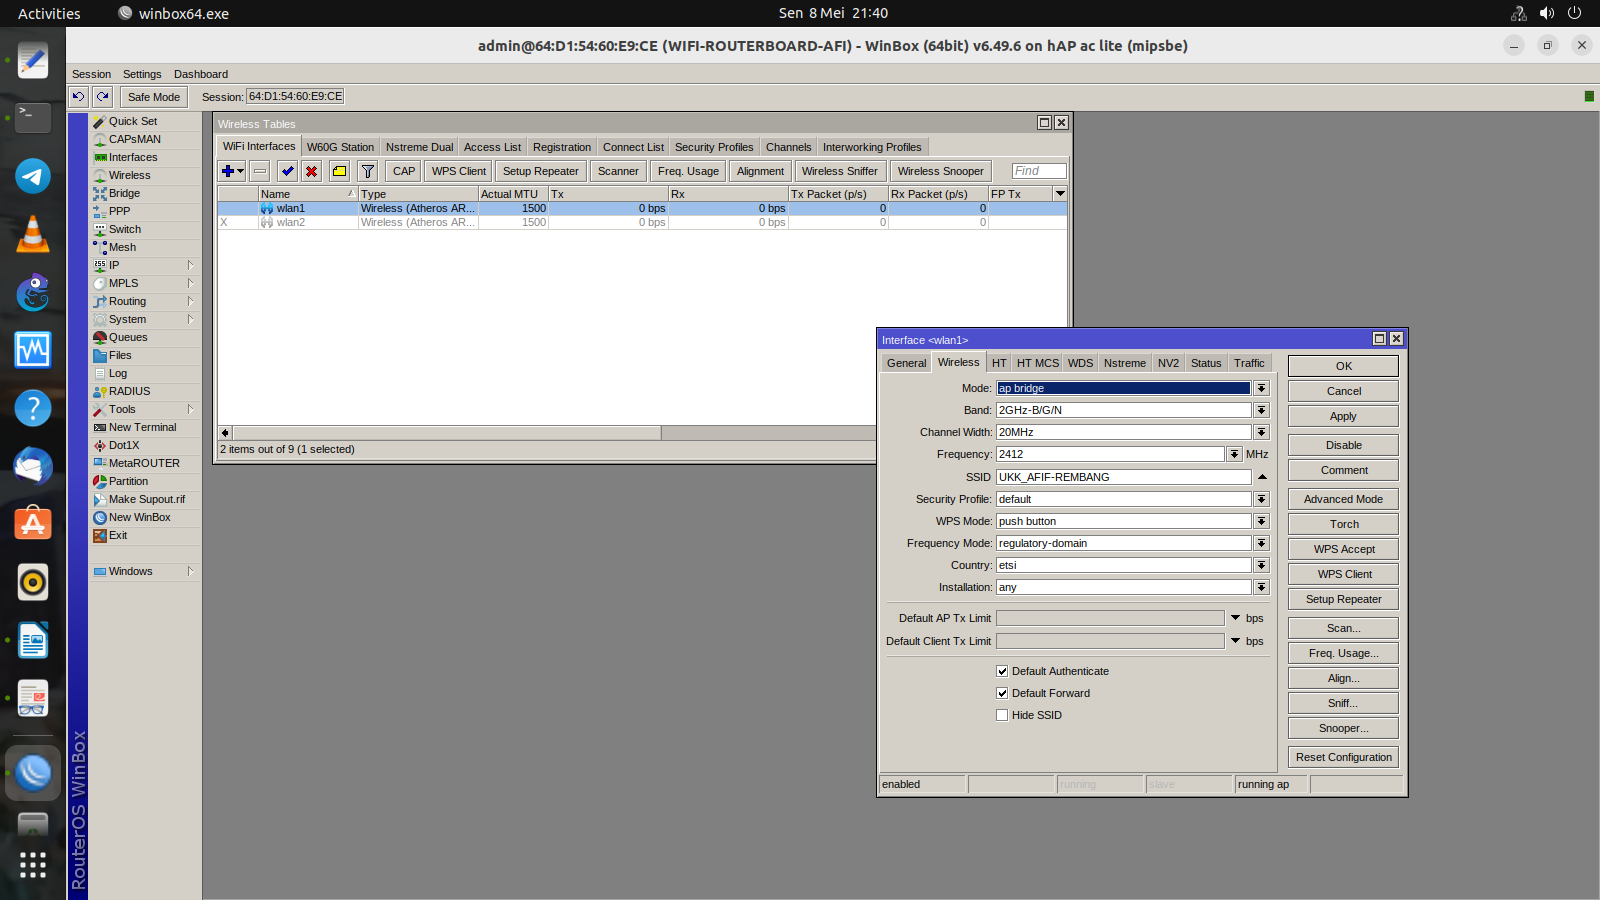The image size is (1600, 900).
Task: Toggle Safe Mode on
Action: tap(154, 97)
